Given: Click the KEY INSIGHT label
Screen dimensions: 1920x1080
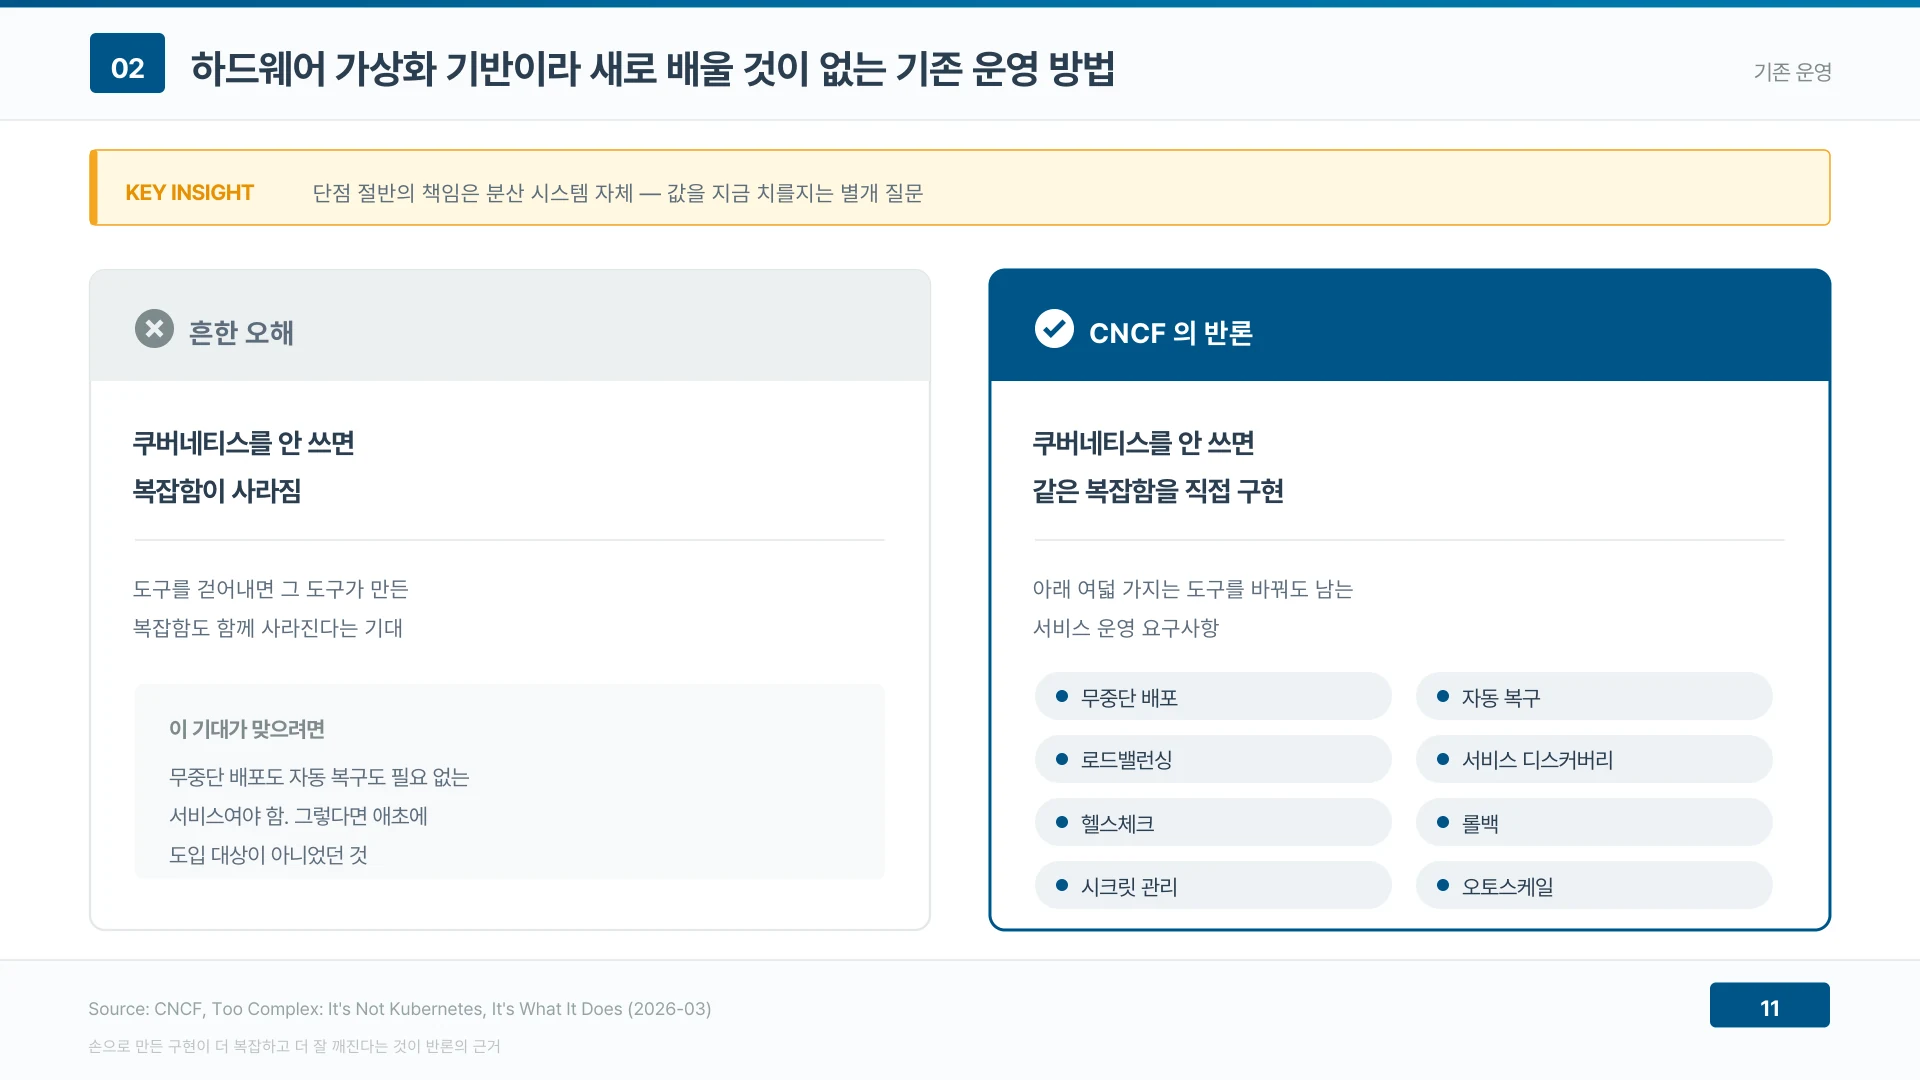Looking at the screenshot, I should click(x=189, y=192).
